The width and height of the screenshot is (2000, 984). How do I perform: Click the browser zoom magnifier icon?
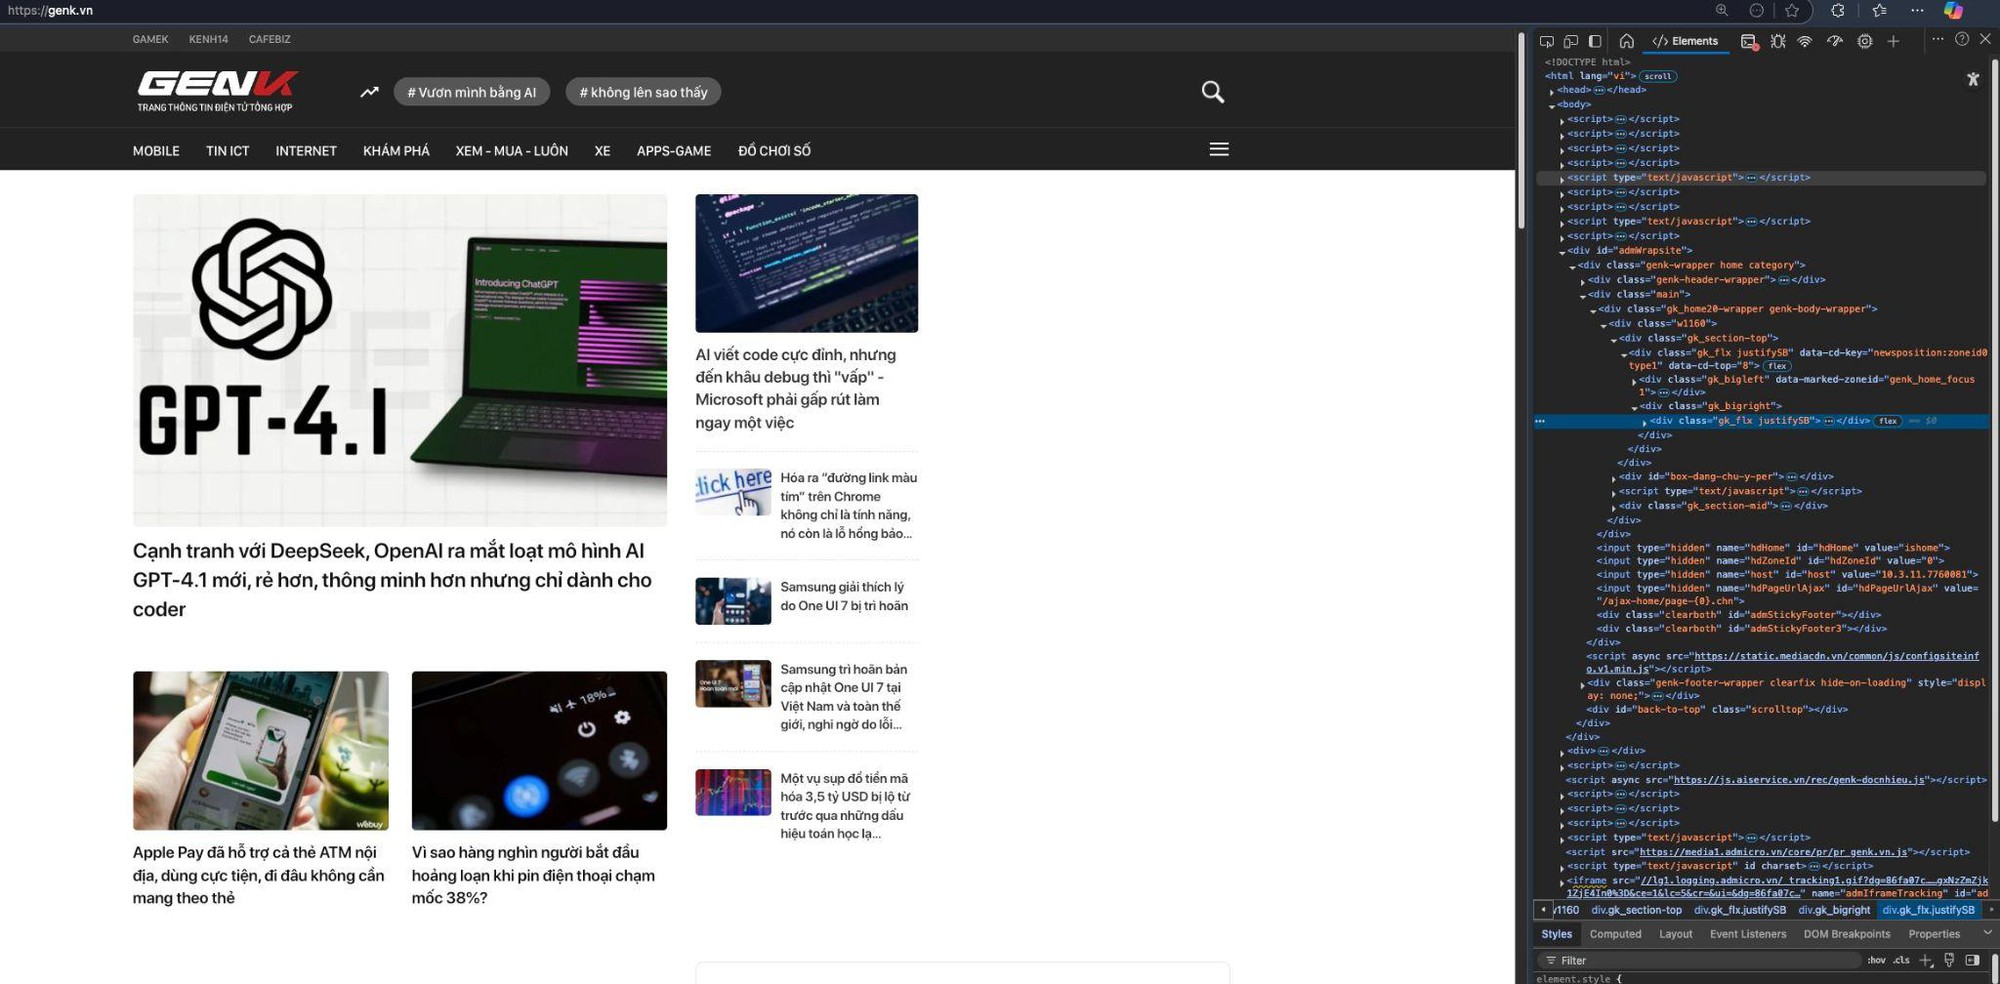point(1722,10)
